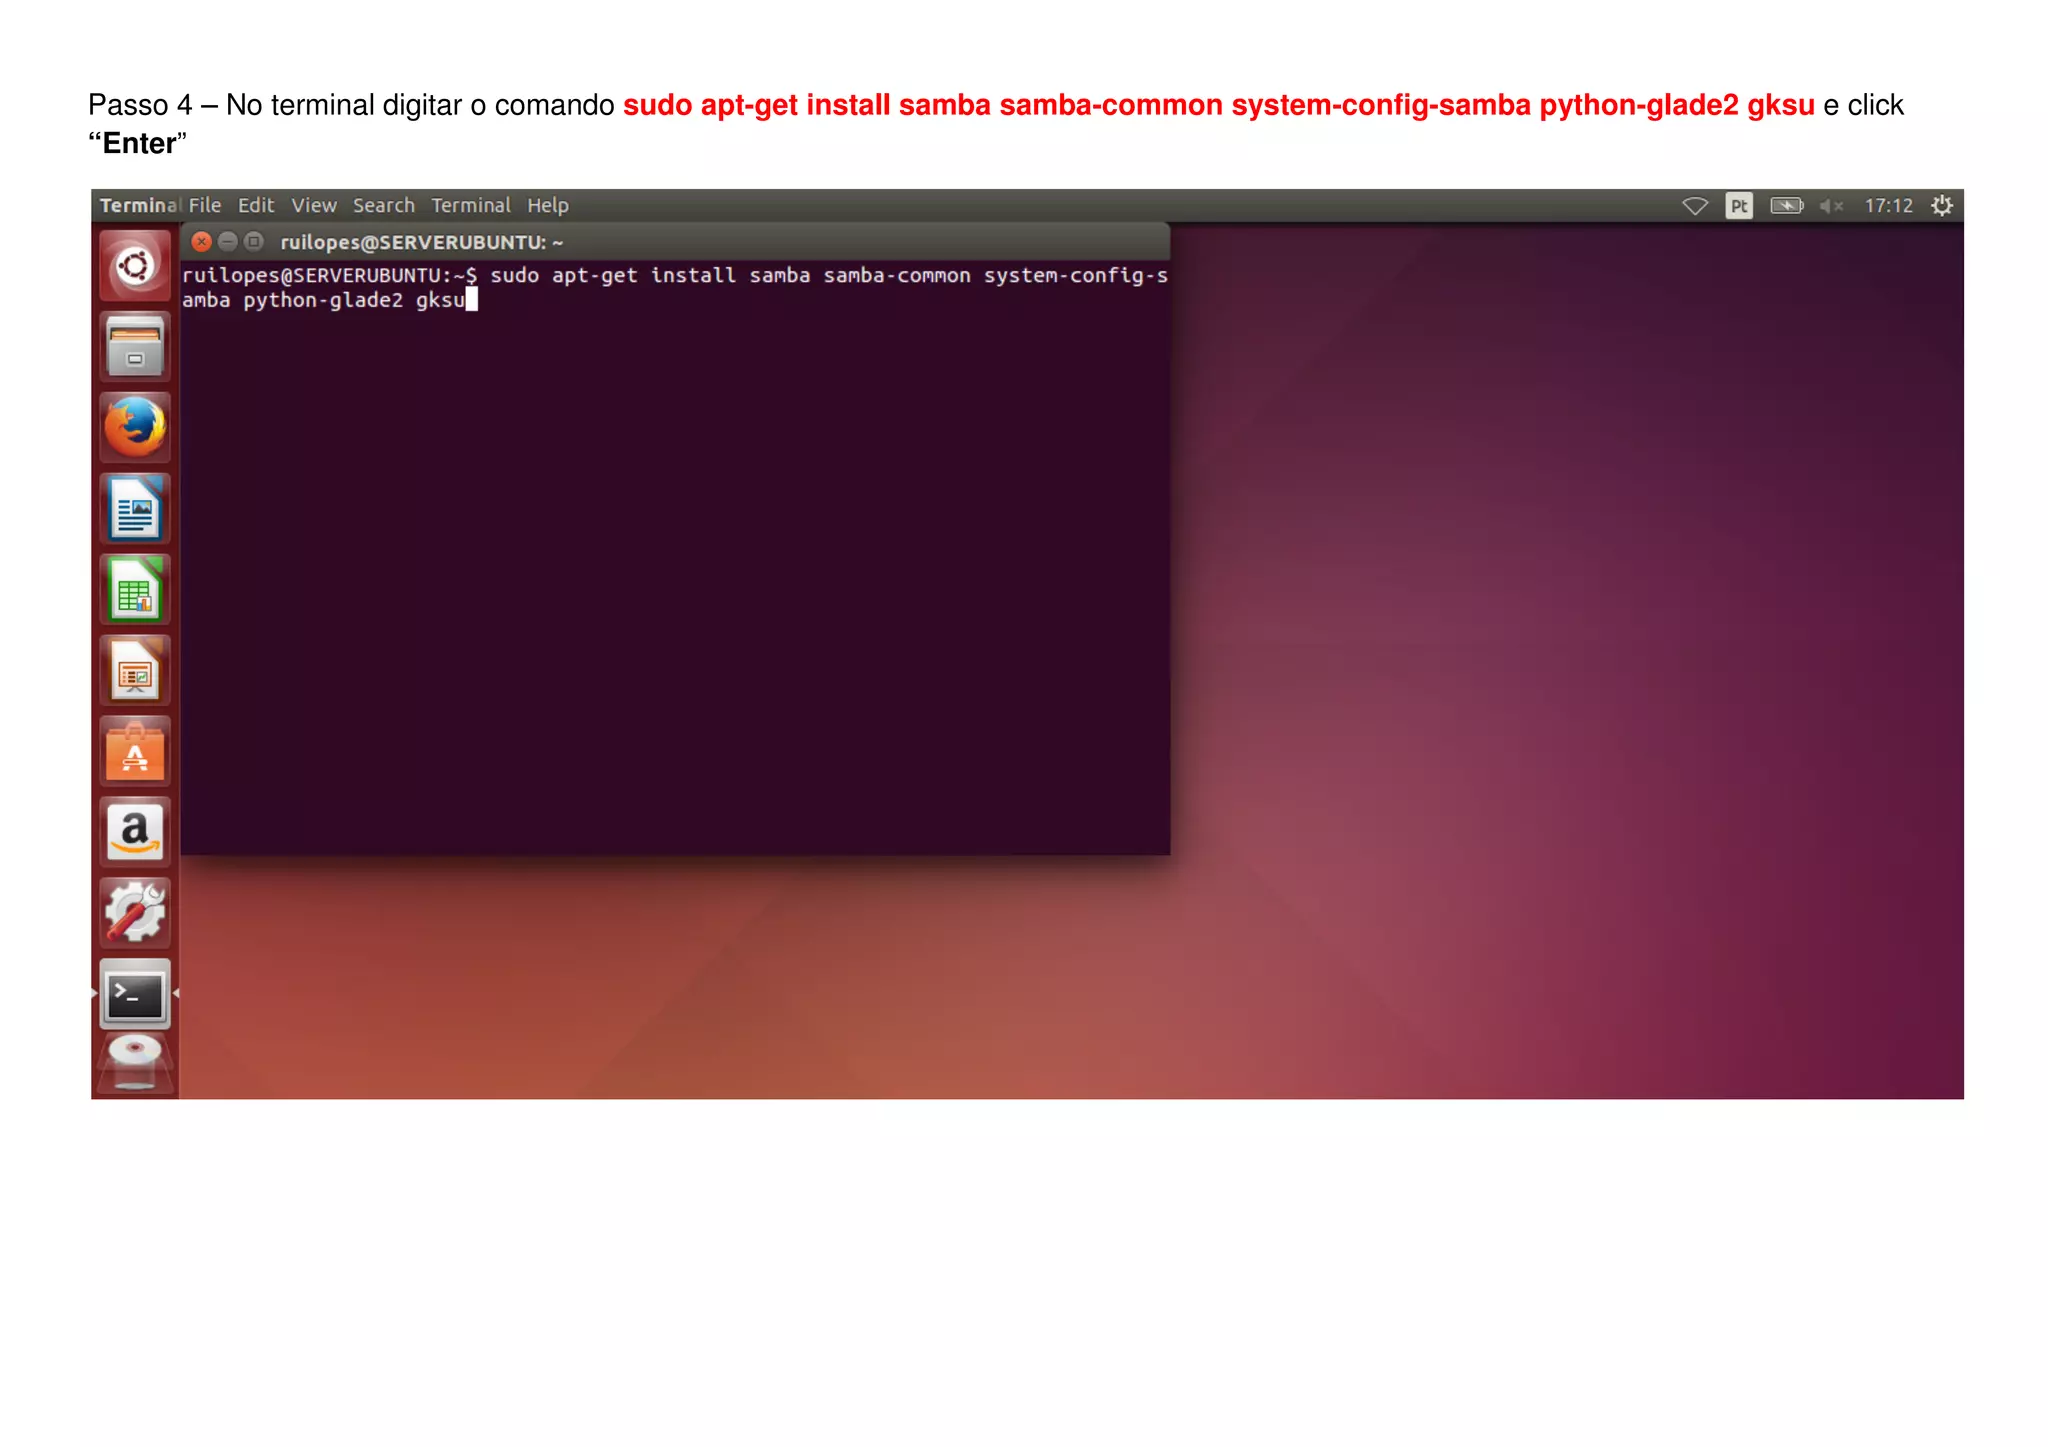The height and width of the screenshot is (1447, 2048).
Task: Close the terminal window
Action: pyautogui.click(x=201, y=242)
